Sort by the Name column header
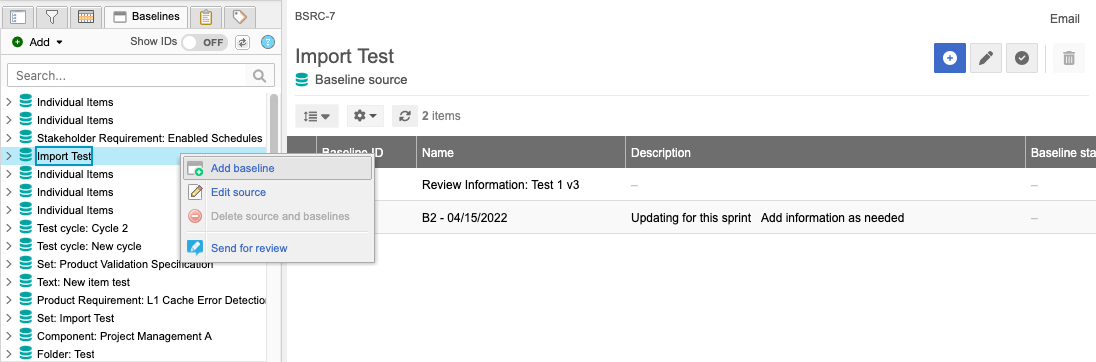Viewport: 1096px width, 362px height. (521, 152)
